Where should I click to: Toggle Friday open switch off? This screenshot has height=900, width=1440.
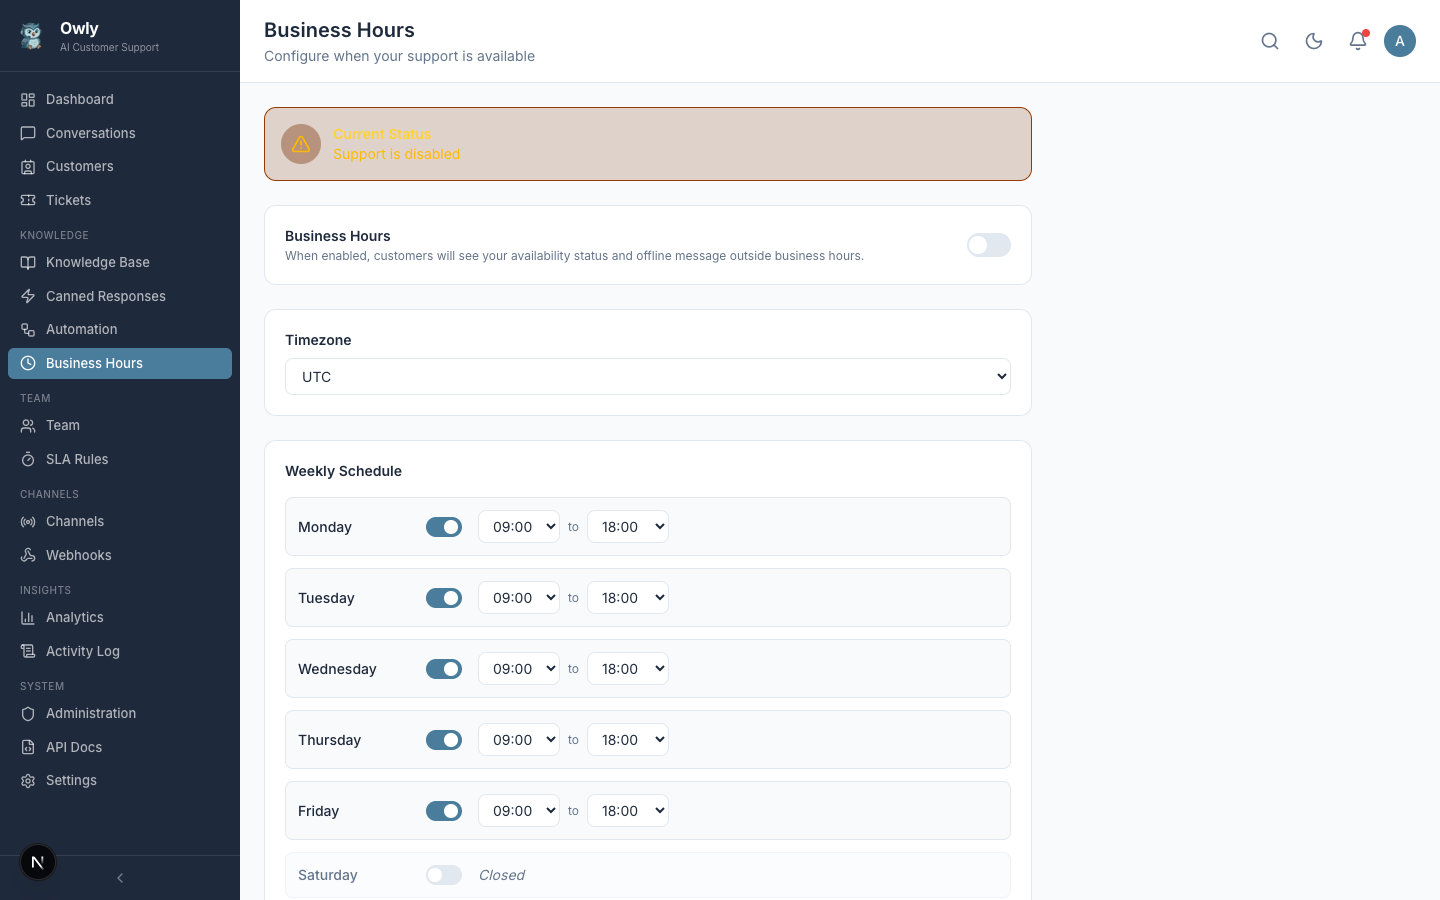coord(444,811)
